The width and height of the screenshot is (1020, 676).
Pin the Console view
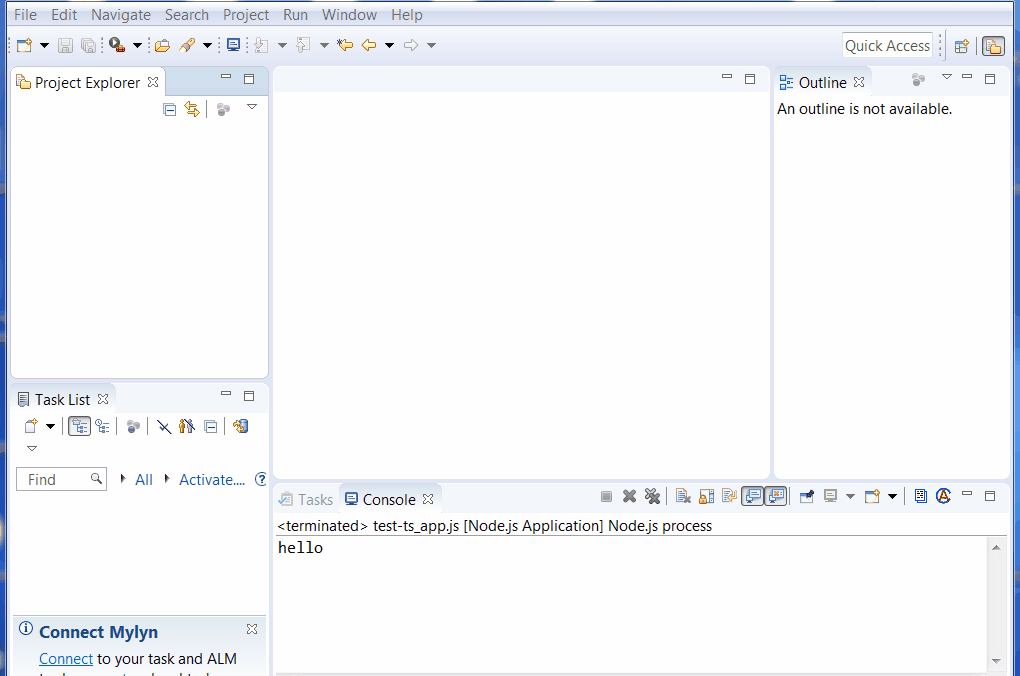[x=806, y=496]
